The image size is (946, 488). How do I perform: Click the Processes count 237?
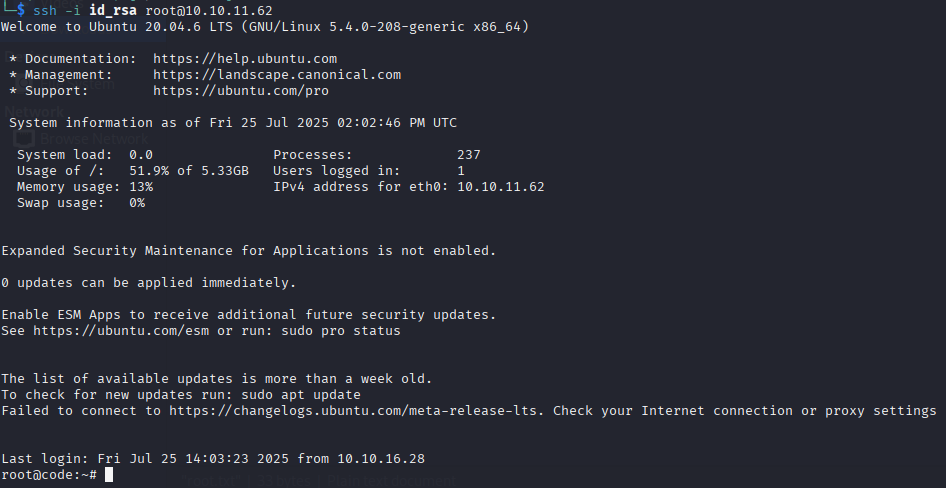click(468, 155)
